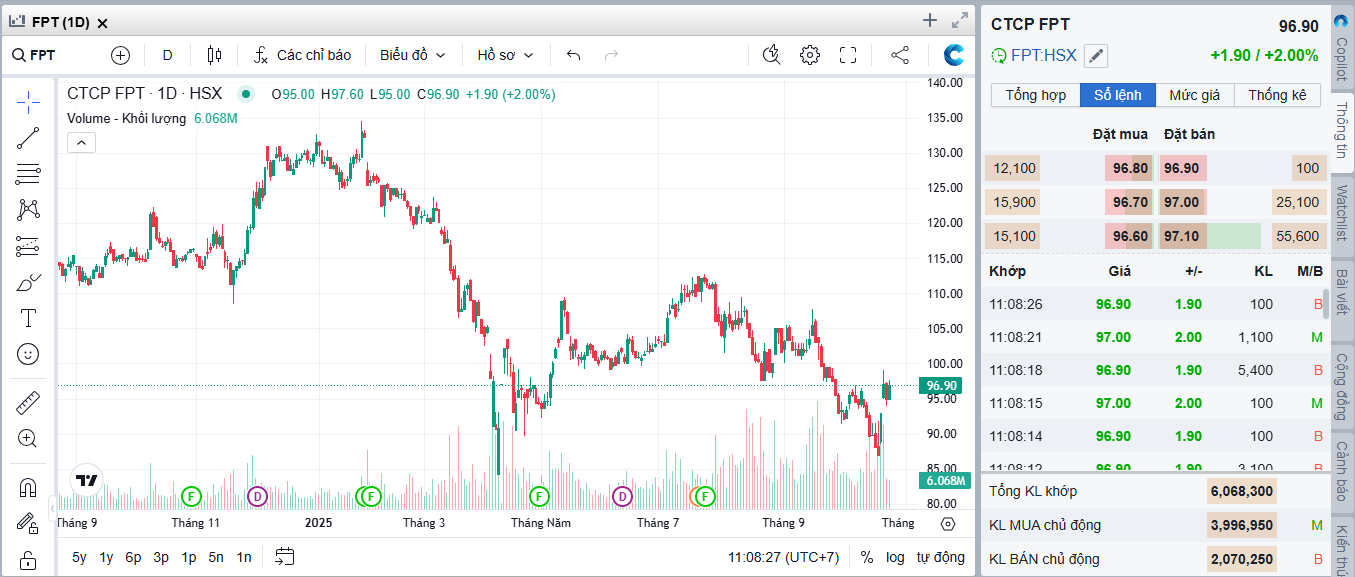
Task: Edit the FPT:HSX symbol with the pencil icon
Action: point(1096,56)
